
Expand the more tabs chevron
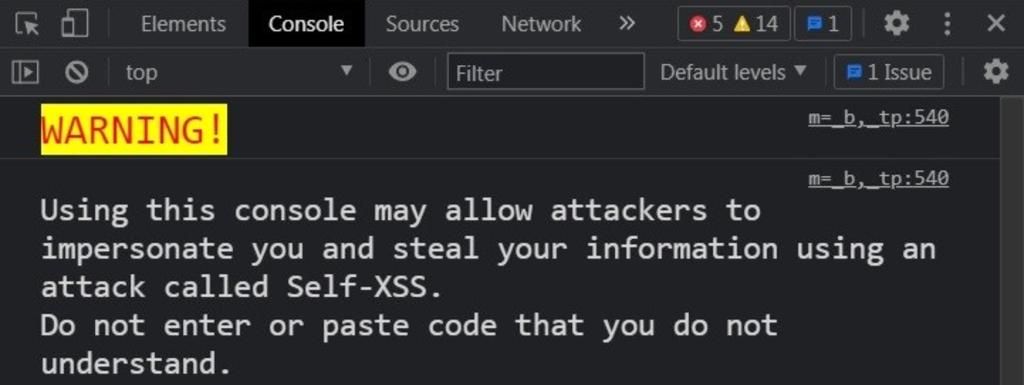[627, 23]
